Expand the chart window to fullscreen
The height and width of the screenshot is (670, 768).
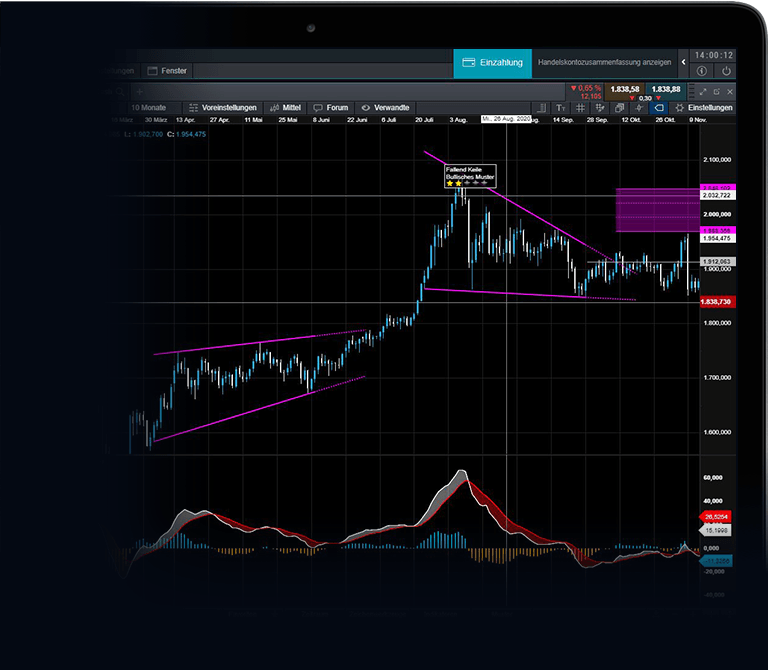(703, 92)
